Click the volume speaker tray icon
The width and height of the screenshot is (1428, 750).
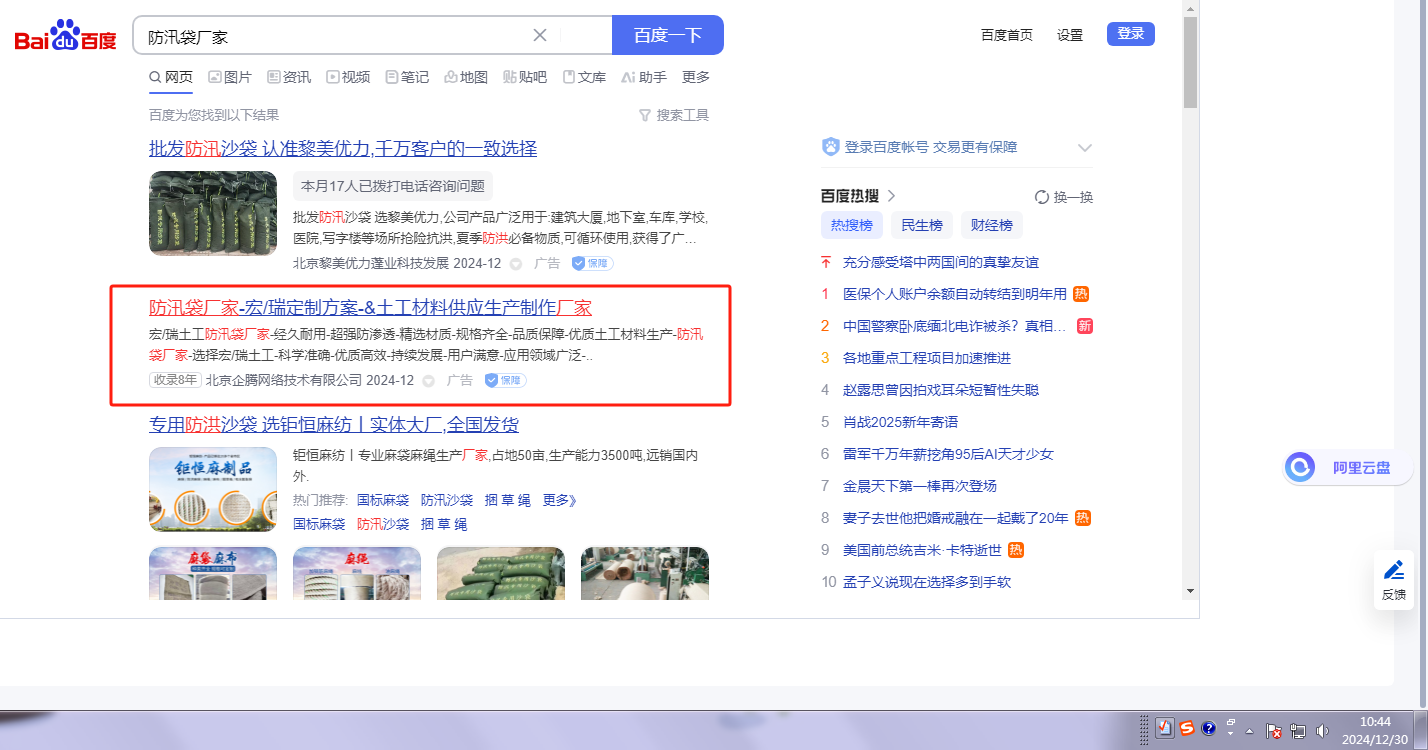1323,730
